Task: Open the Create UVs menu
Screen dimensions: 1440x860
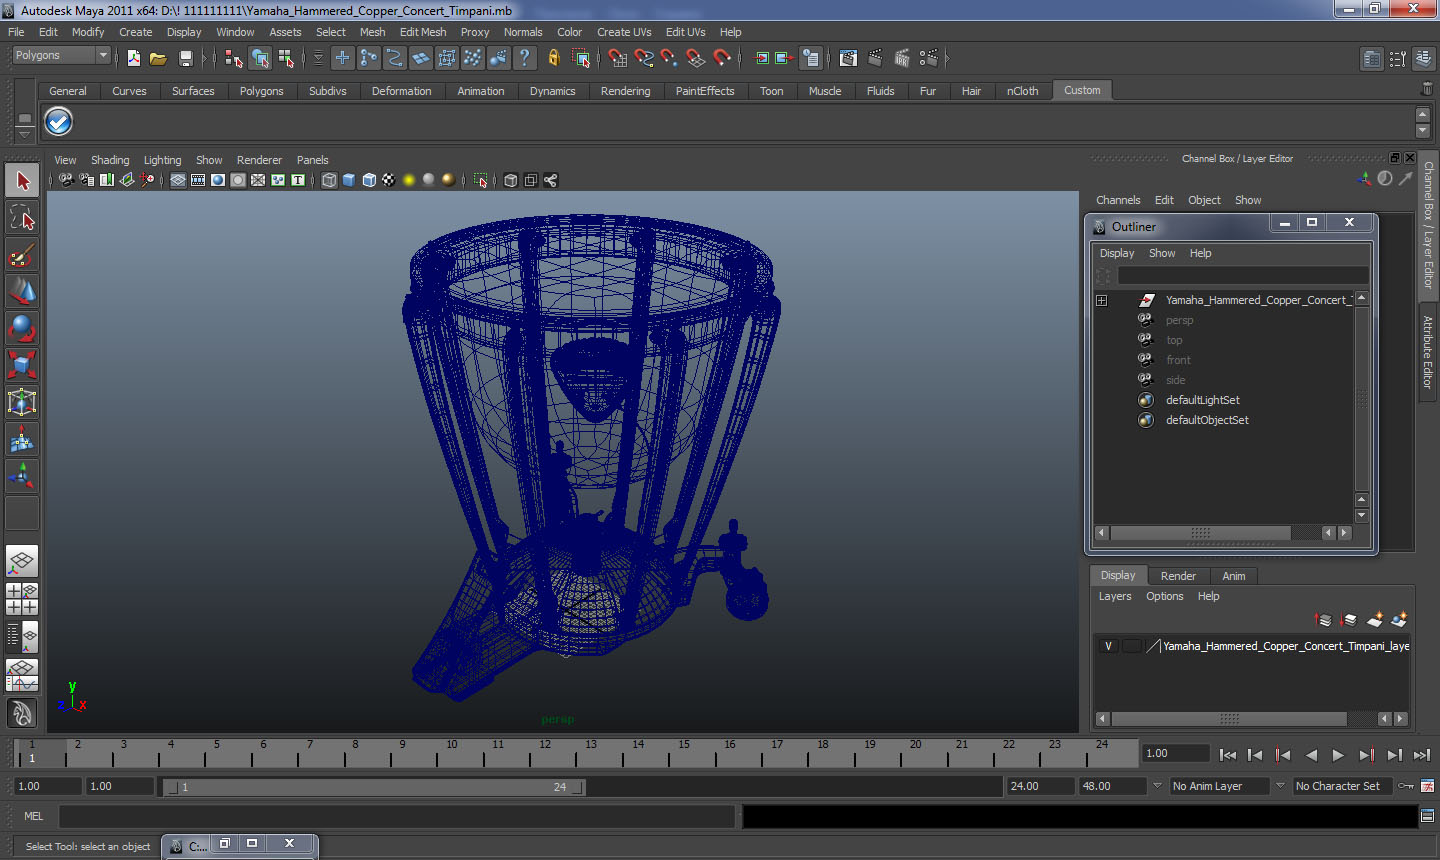Action: point(624,32)
